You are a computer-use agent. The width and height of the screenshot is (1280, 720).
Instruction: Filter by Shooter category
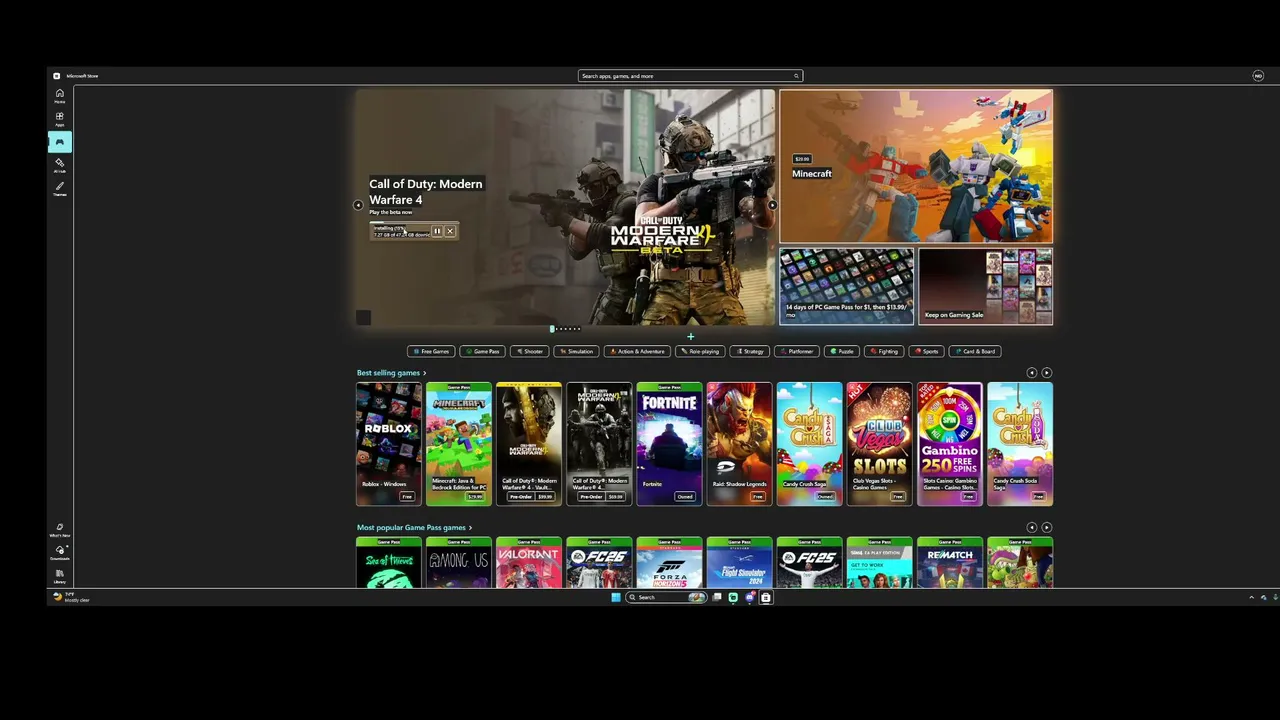point(530,351)
